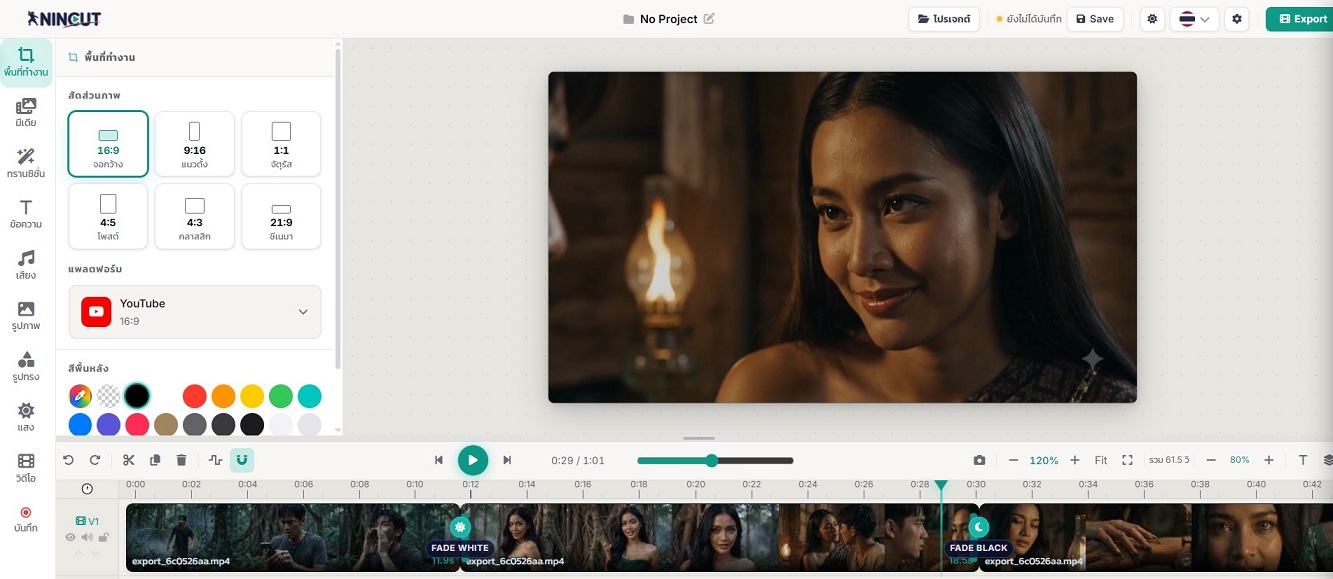Click the clock icon left of the time ruler

click(87, 488)
